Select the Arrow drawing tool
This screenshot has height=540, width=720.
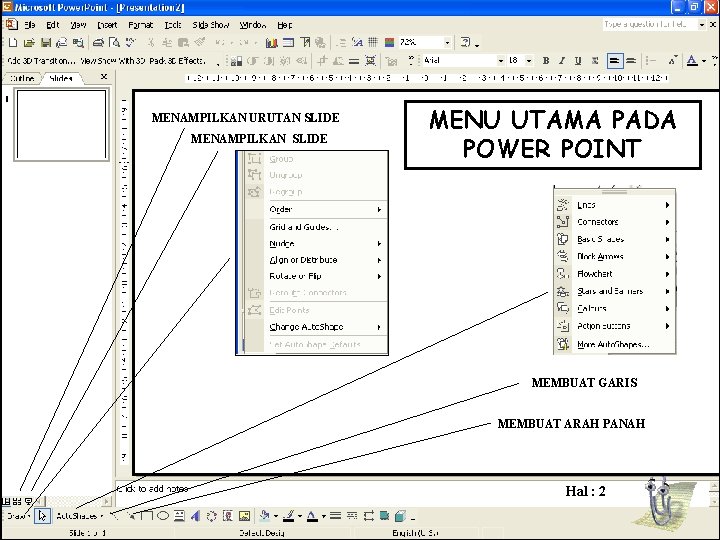tap(131, 516)
